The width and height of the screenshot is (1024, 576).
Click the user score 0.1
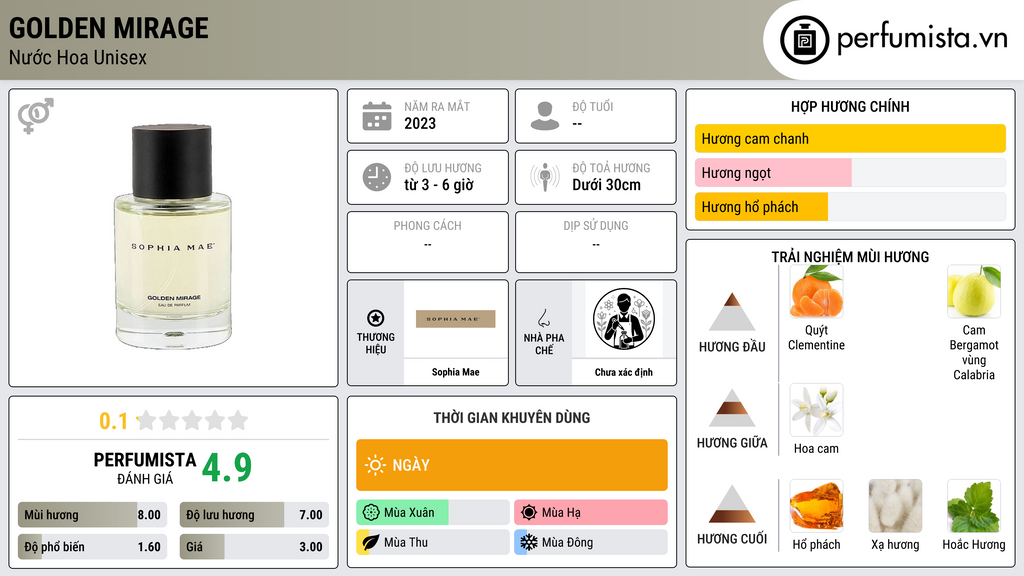(114, 421)
